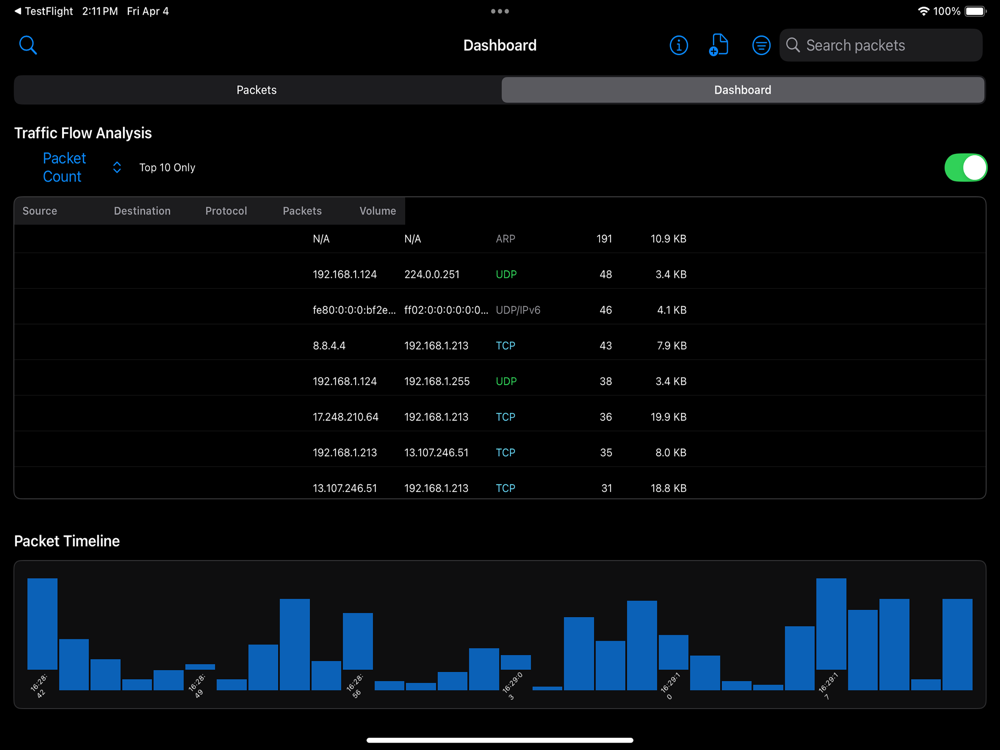Toggle the Top 10 Only switch
This screenshot has height=750, width=1000.
coord(966,168)
